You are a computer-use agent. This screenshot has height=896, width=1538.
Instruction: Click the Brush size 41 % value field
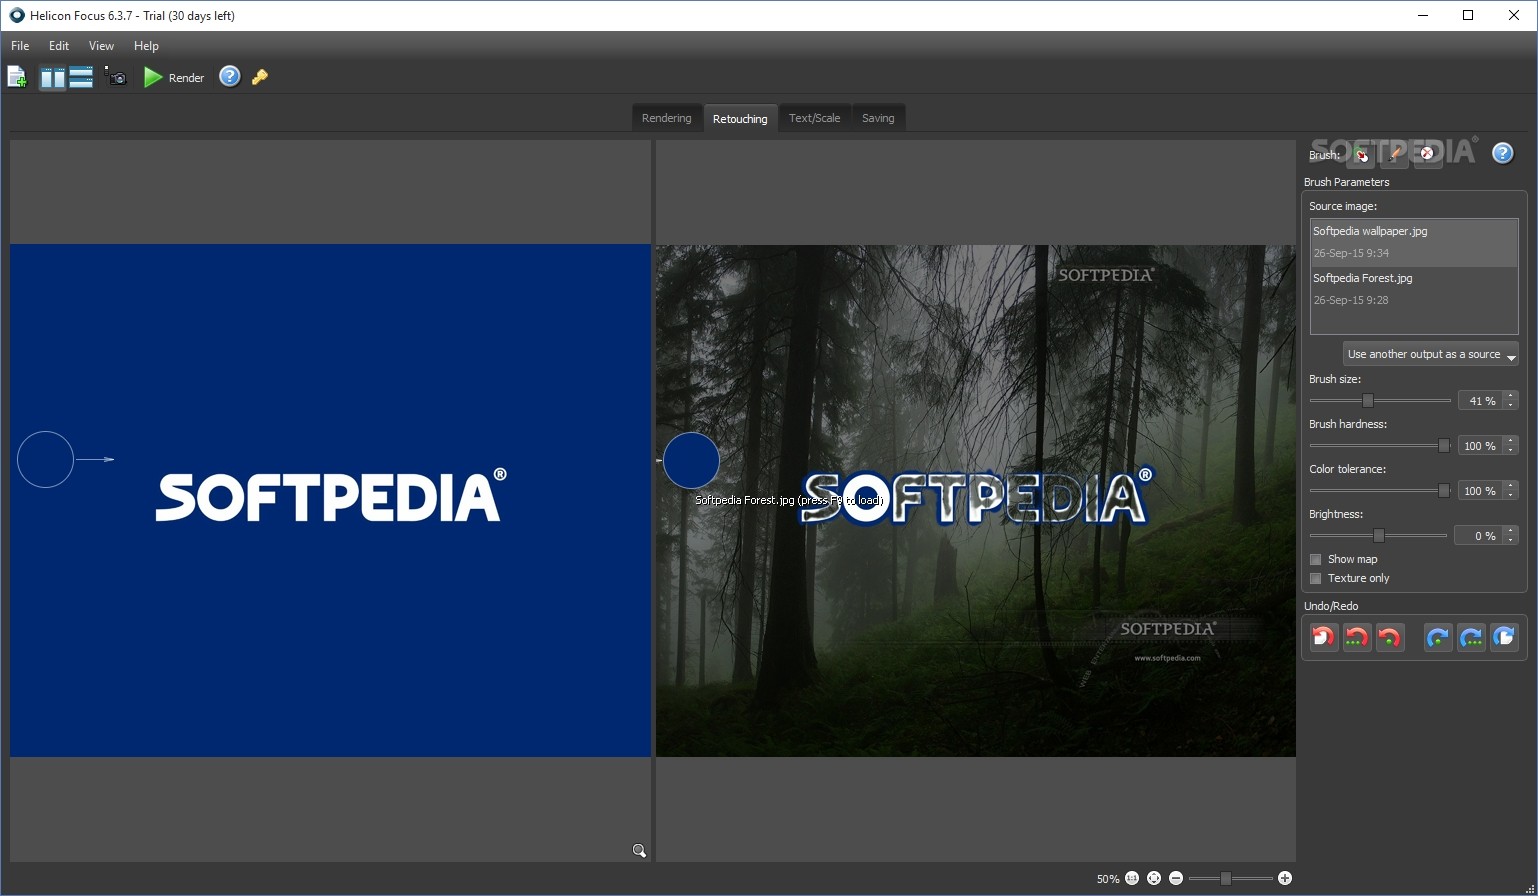pos(1481,400)
